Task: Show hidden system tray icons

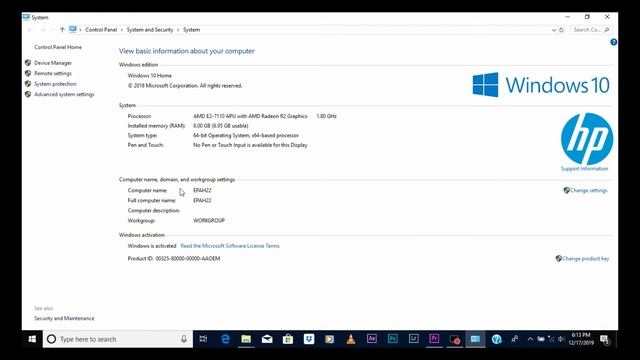Action: pyautogui.click(x=530, y=339)
